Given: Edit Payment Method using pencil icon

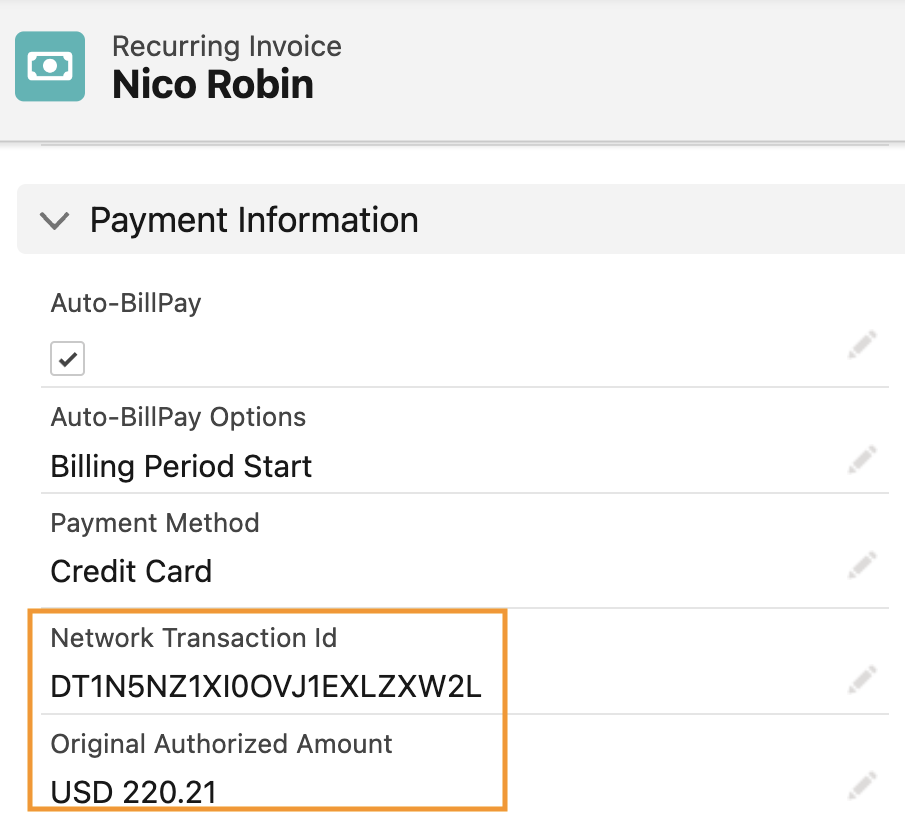Looking at the screenshot, I should click(x=863, y=566).
